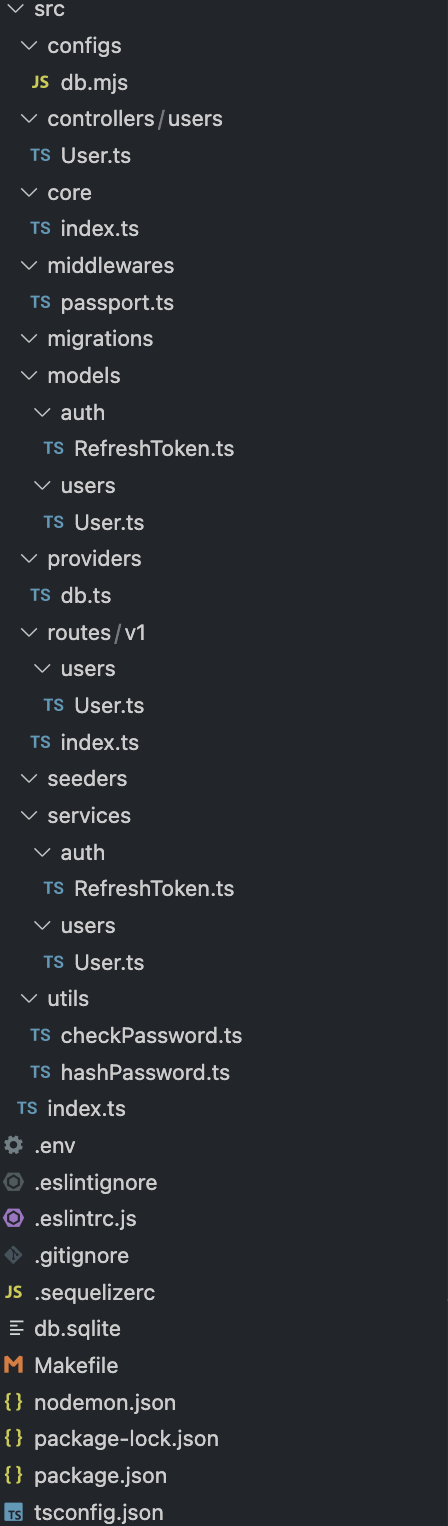
Task: Click the braces icon next to nodemon.json
Action: coord(13,1402)
